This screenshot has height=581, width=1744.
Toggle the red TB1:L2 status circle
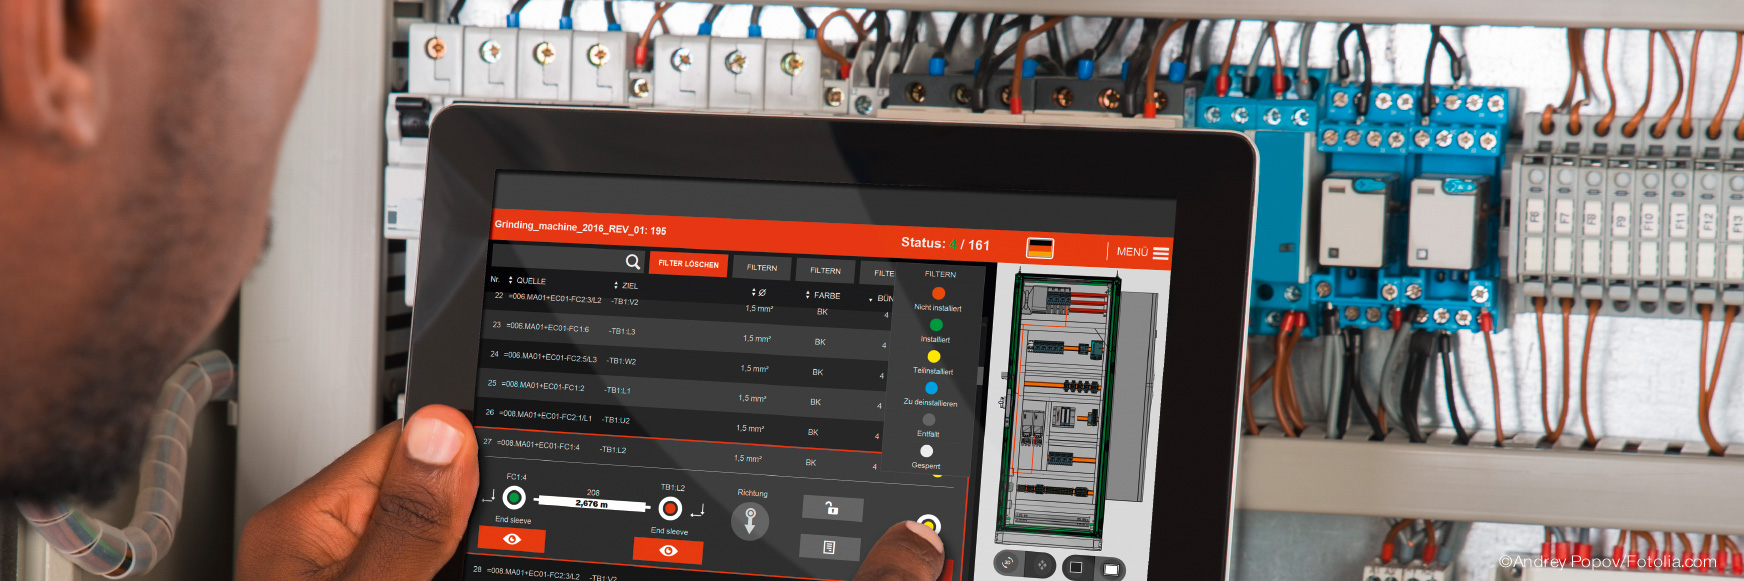[670, 508]
